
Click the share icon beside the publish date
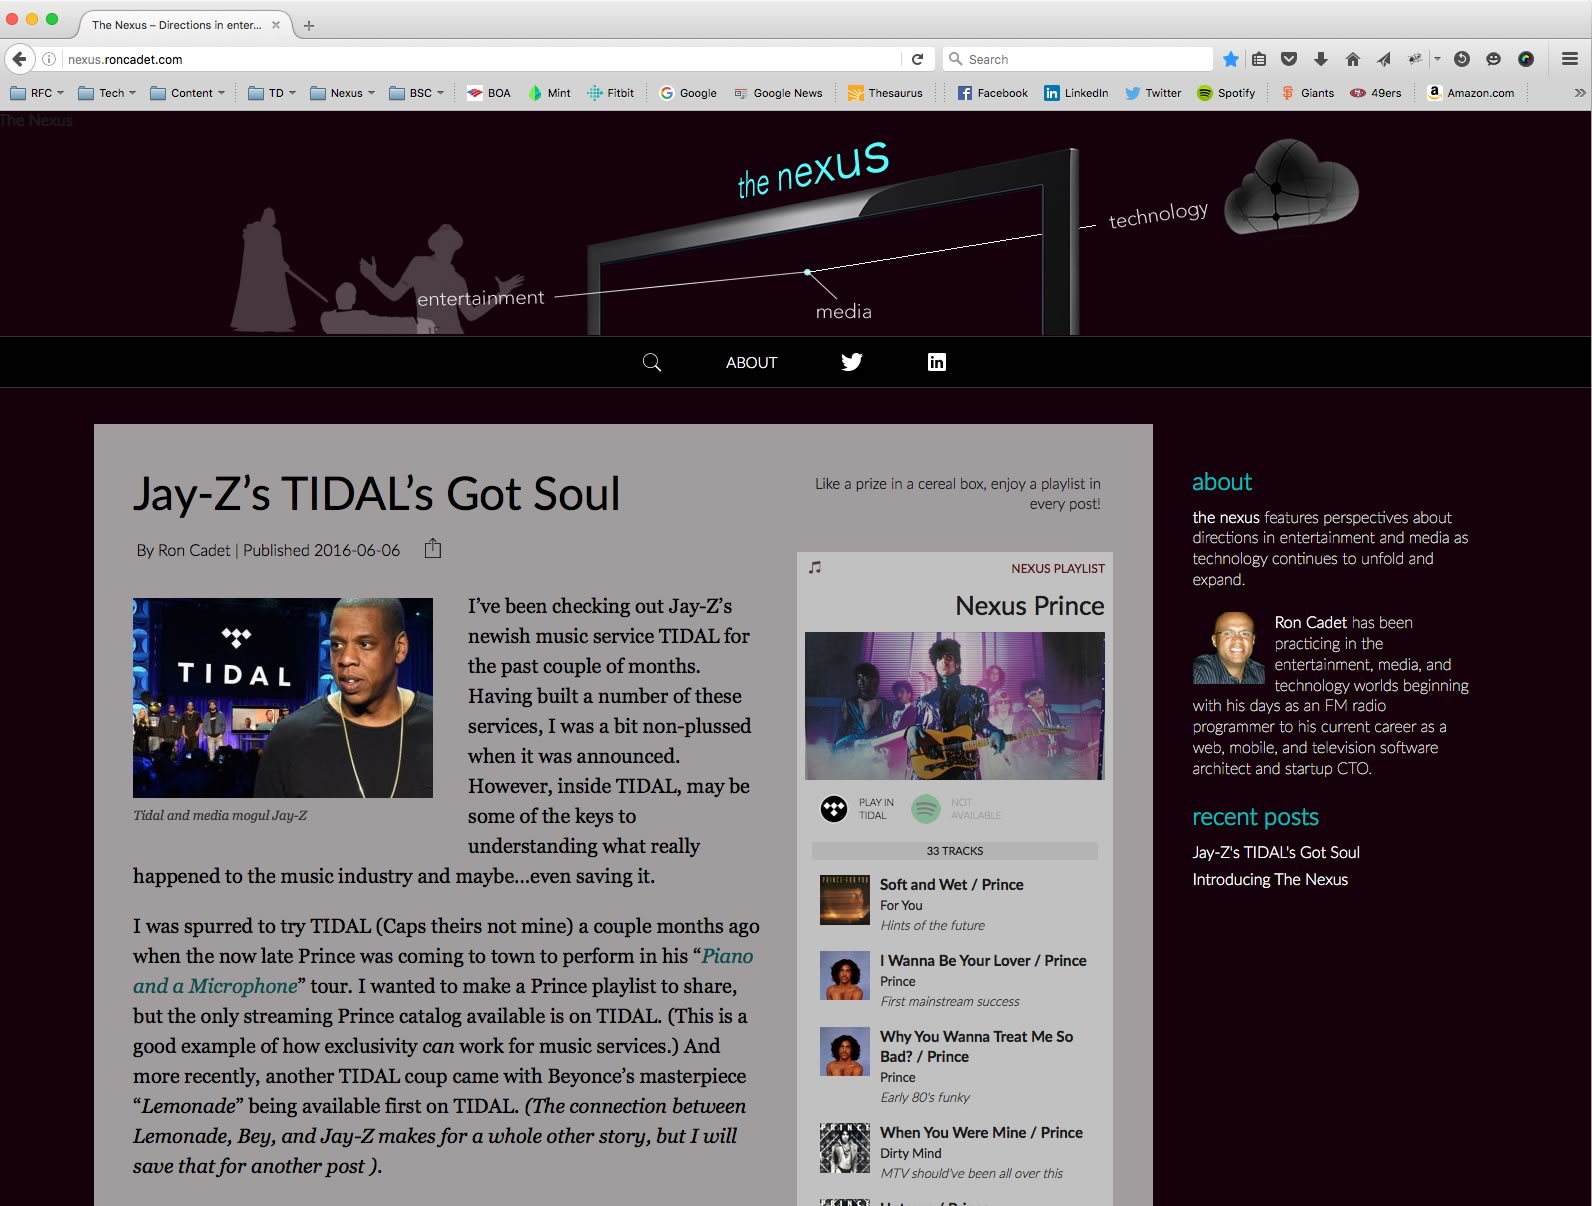click(433, 549)
